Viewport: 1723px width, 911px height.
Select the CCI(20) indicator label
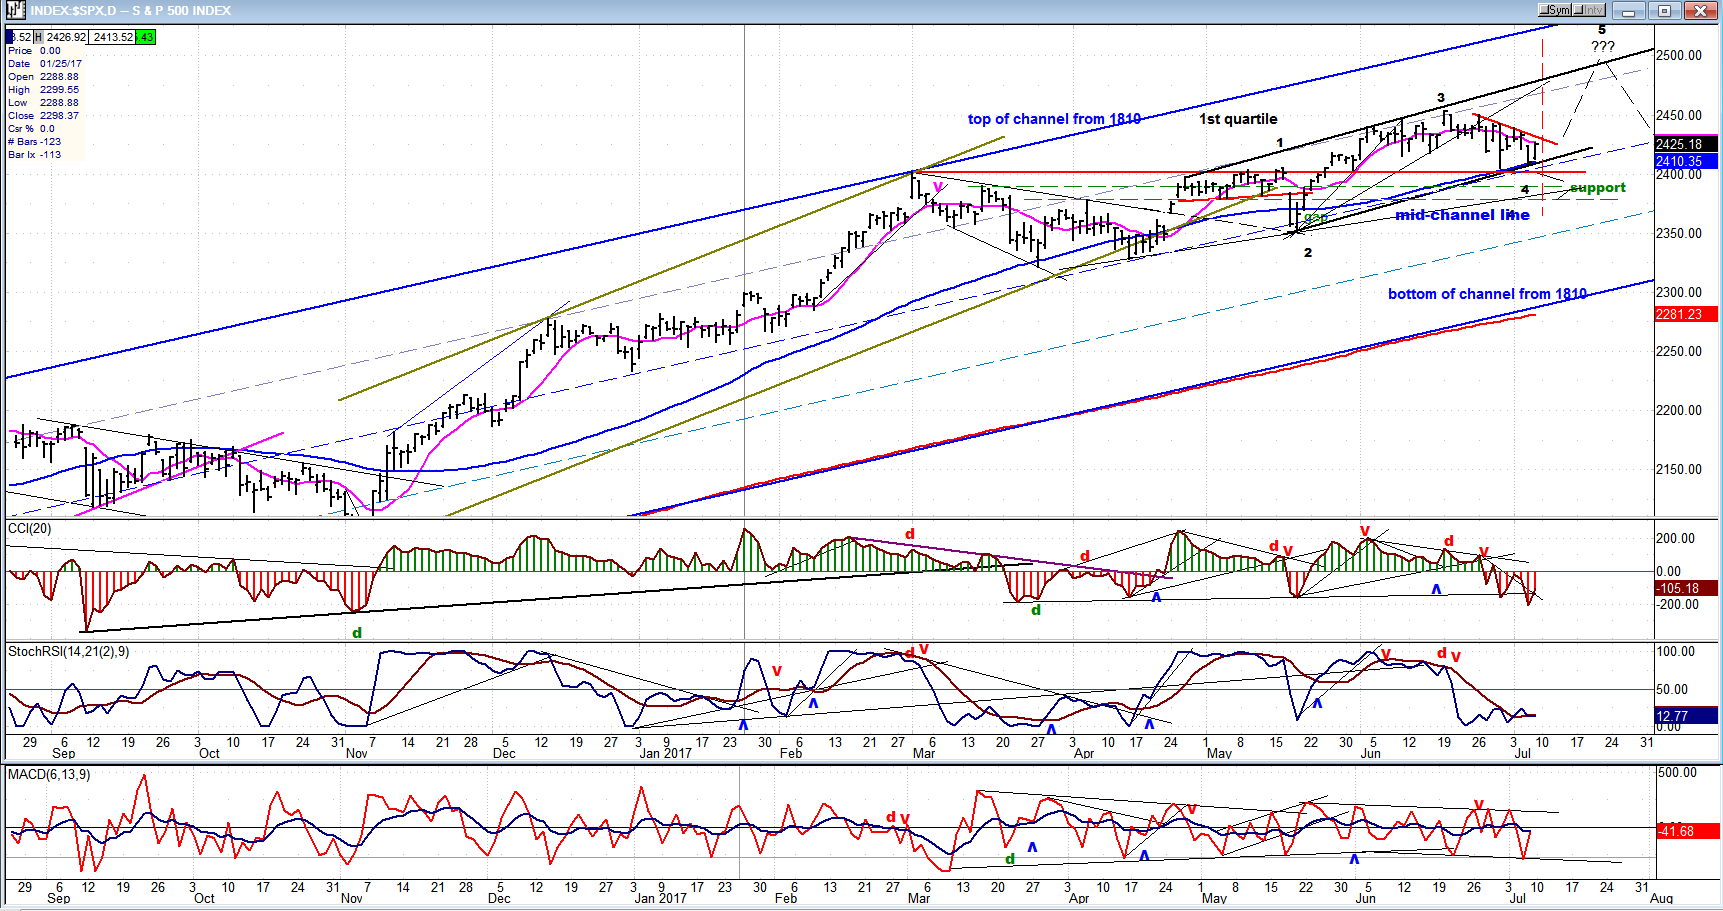[29, 528]
